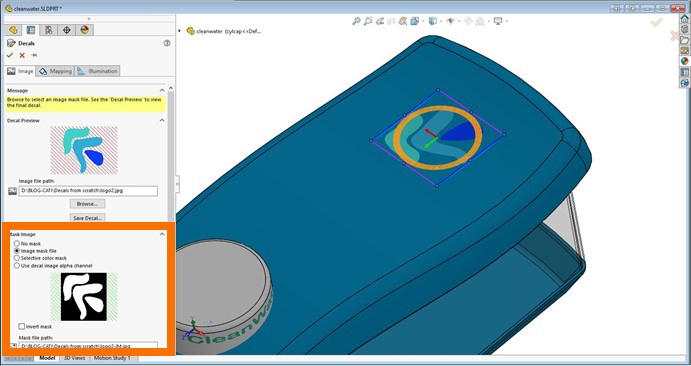Open View Settings monitor icon
This screenshot has height=366, width=691.
point(498,21)
